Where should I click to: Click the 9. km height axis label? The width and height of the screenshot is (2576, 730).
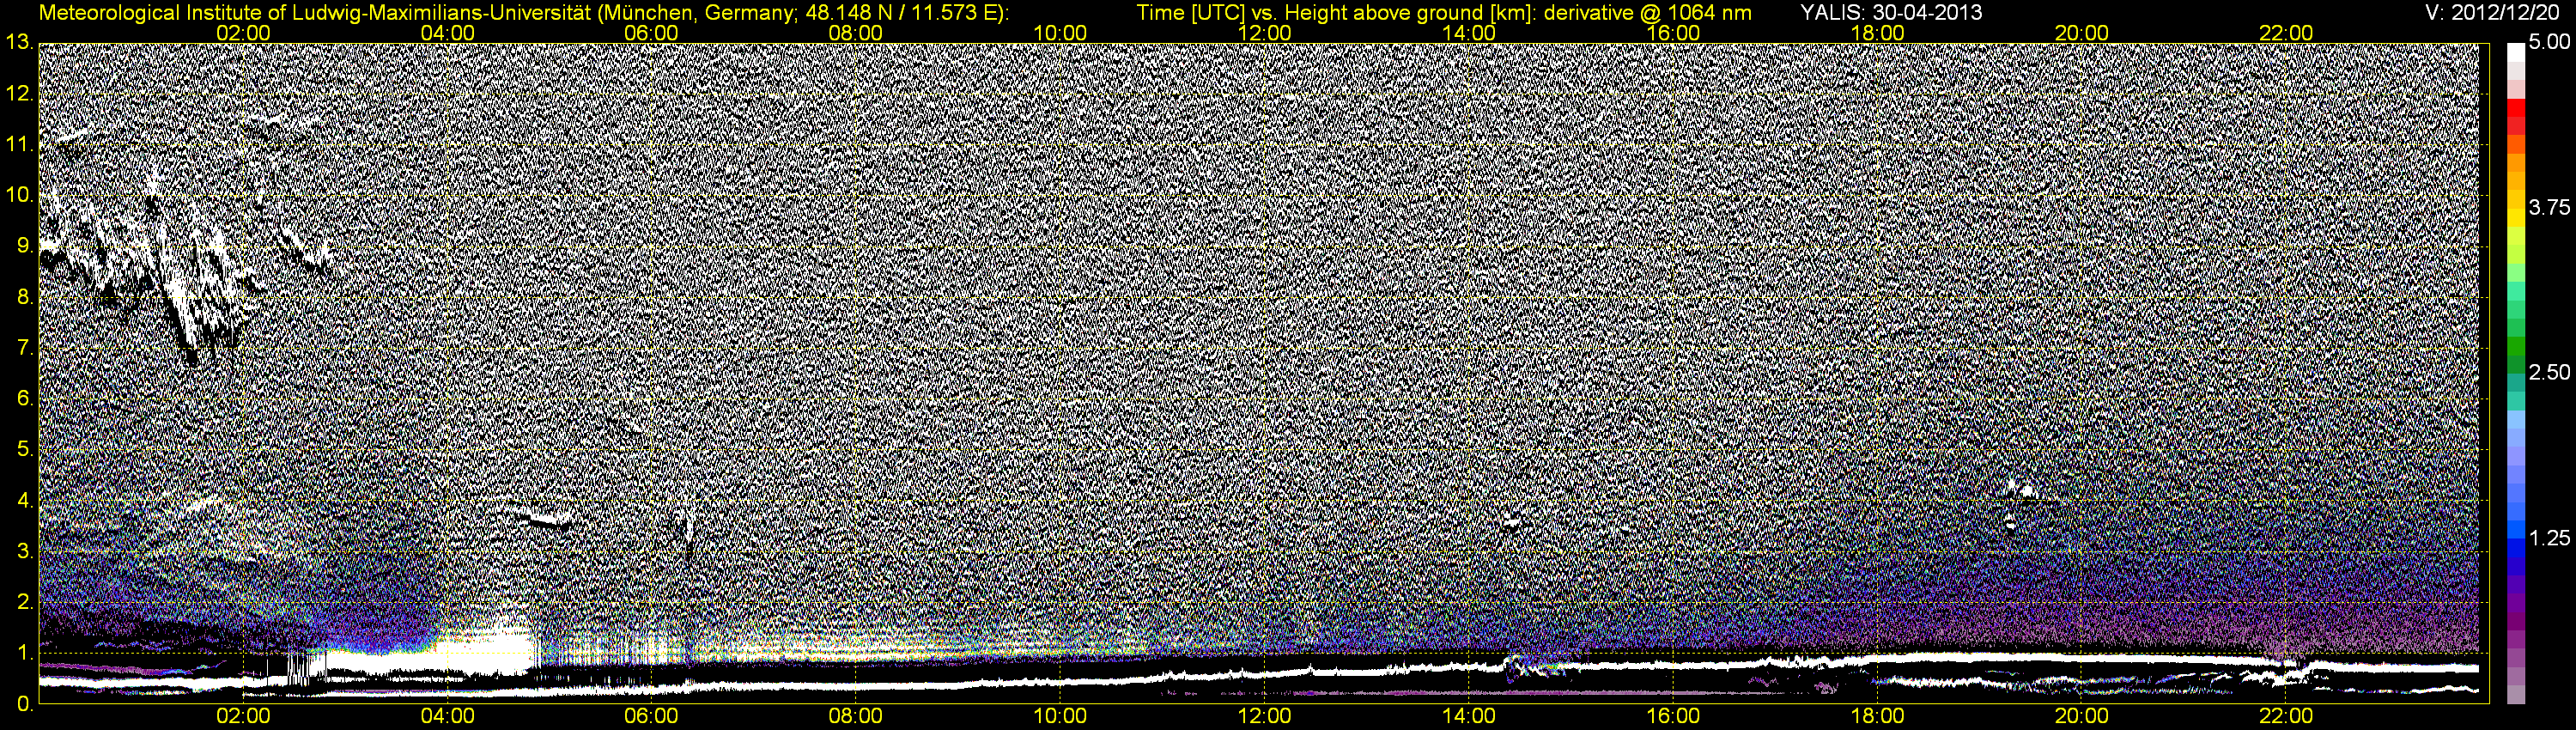pyautogui.click(x=24, y=245)
